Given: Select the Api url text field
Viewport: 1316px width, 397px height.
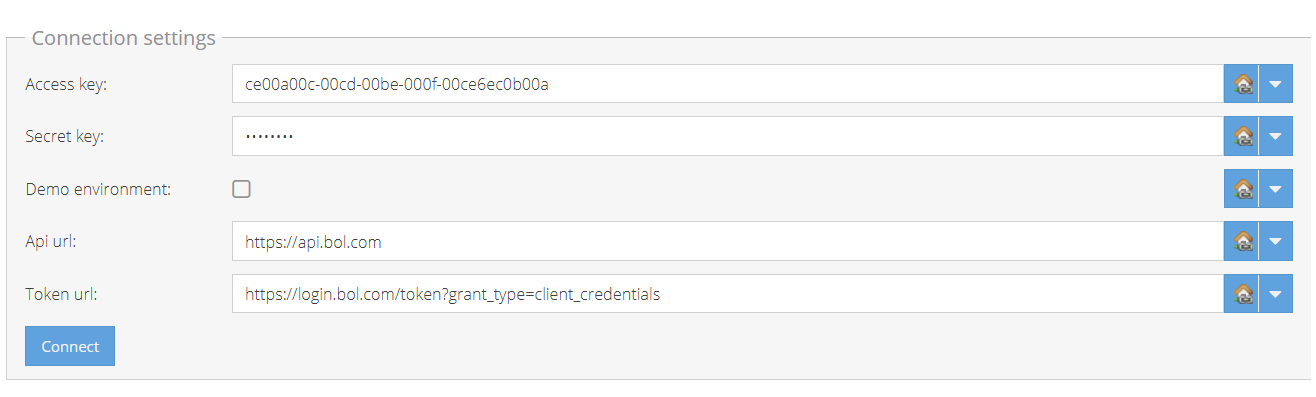Looking at the screenshot, I should click(x=728, y=241).
